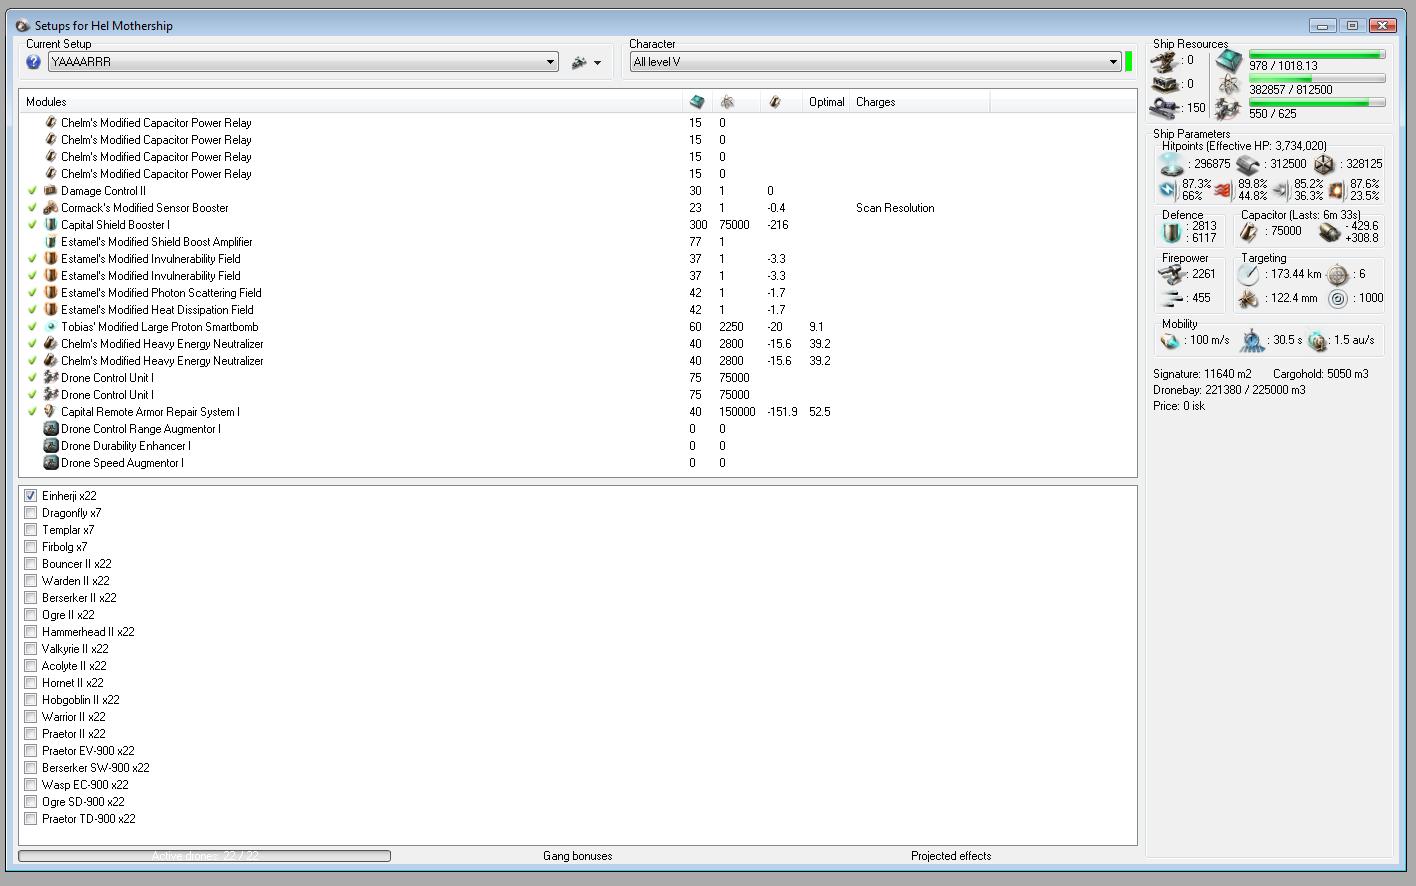Click the Capital Shield Booster I icon
The height and width of the screenshot is (886, 1416).
(x=51, y=225)
